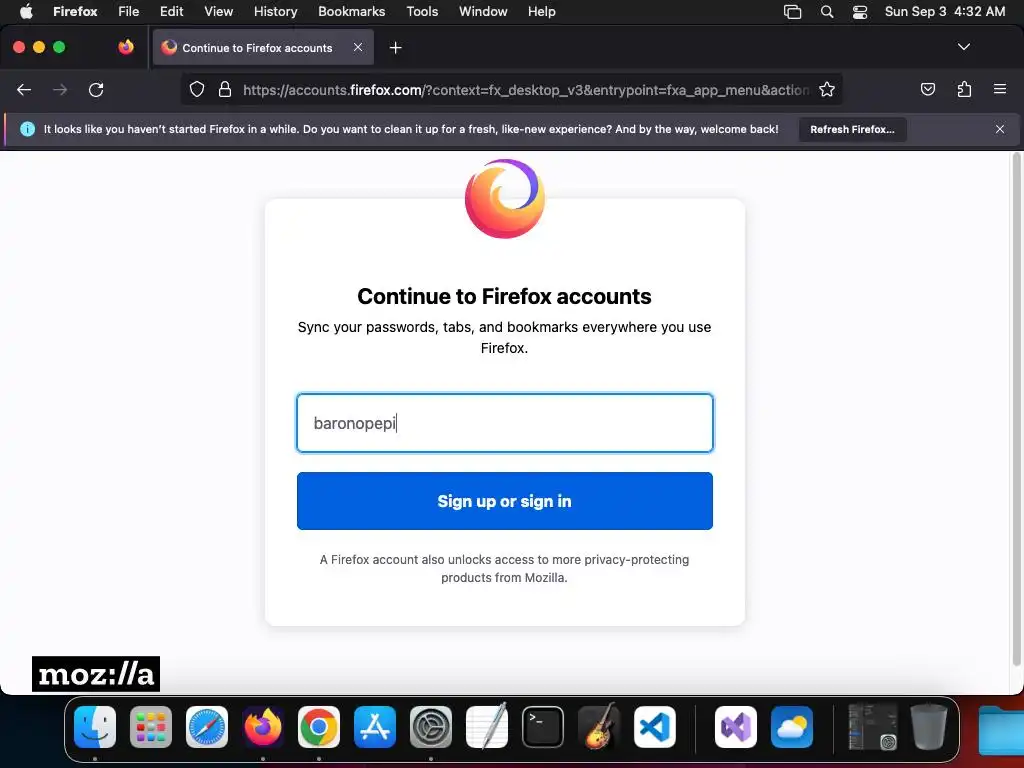Open the Window menu

click(x=483, y=11)
